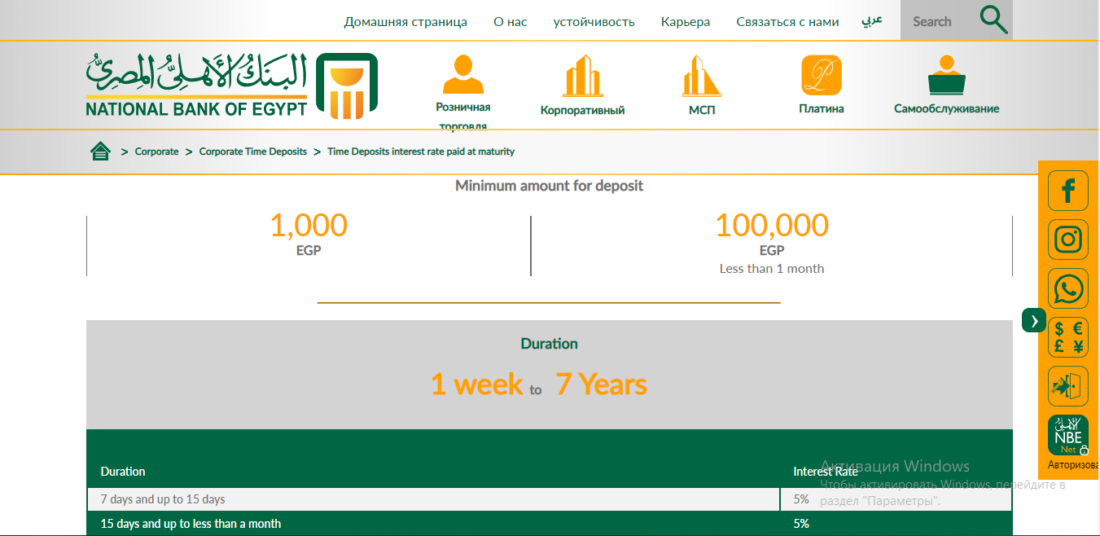Click the Связаться с нами link
The width and height of the screenshot is (1100, 536).
pos(787,22)
